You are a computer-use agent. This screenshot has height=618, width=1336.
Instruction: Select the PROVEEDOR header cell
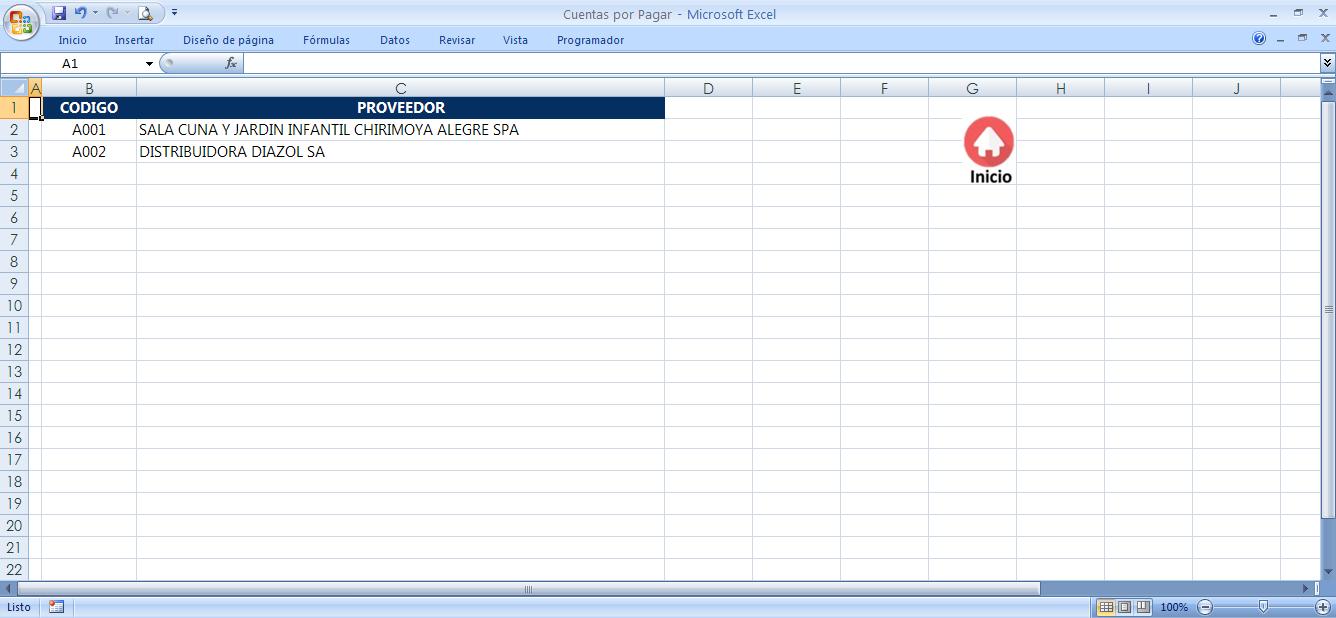click(x=400, y=107)
